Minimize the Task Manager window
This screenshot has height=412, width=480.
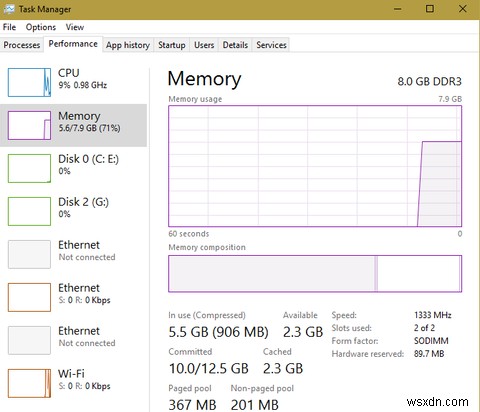click(398, 9)
